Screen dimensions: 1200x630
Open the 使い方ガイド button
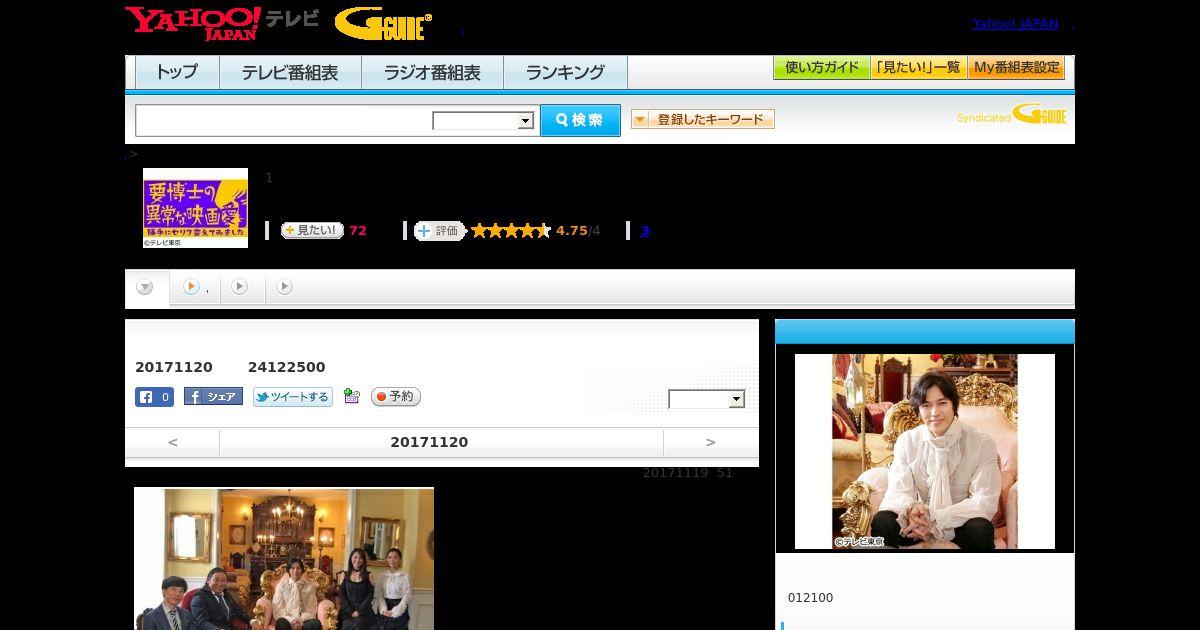[822, 68]
